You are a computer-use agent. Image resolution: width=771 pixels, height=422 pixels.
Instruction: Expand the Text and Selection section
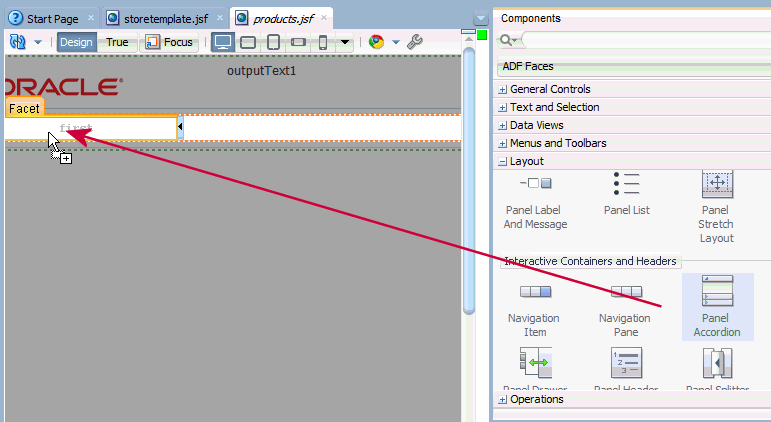(x=503, y=108)
